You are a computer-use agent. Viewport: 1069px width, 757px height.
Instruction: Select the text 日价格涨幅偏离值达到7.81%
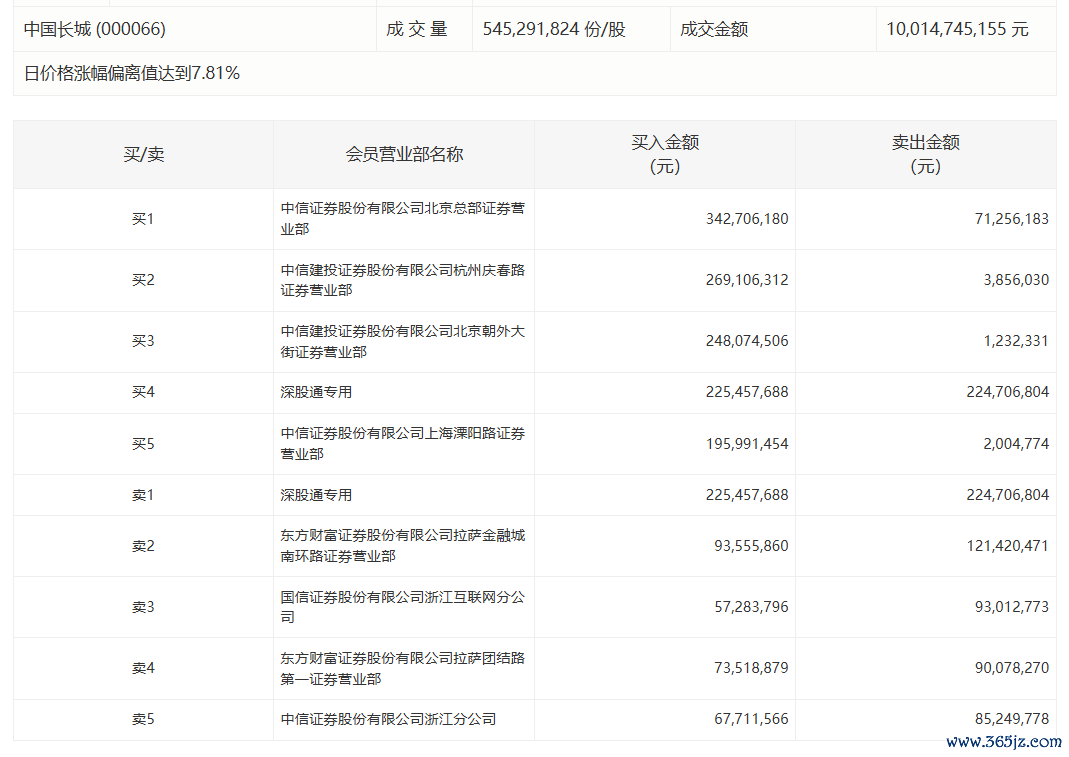[132, 74]
